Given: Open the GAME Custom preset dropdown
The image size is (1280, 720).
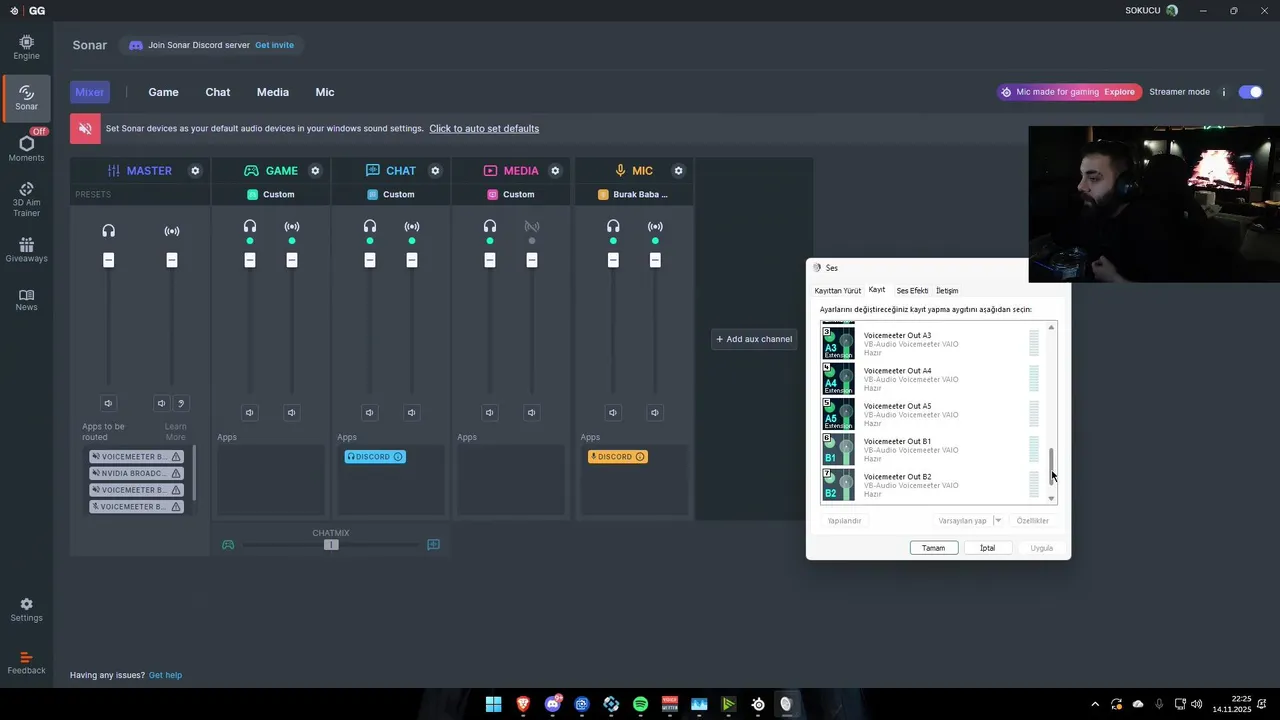Looking at the screenshot, I should [x=271, y=195].
